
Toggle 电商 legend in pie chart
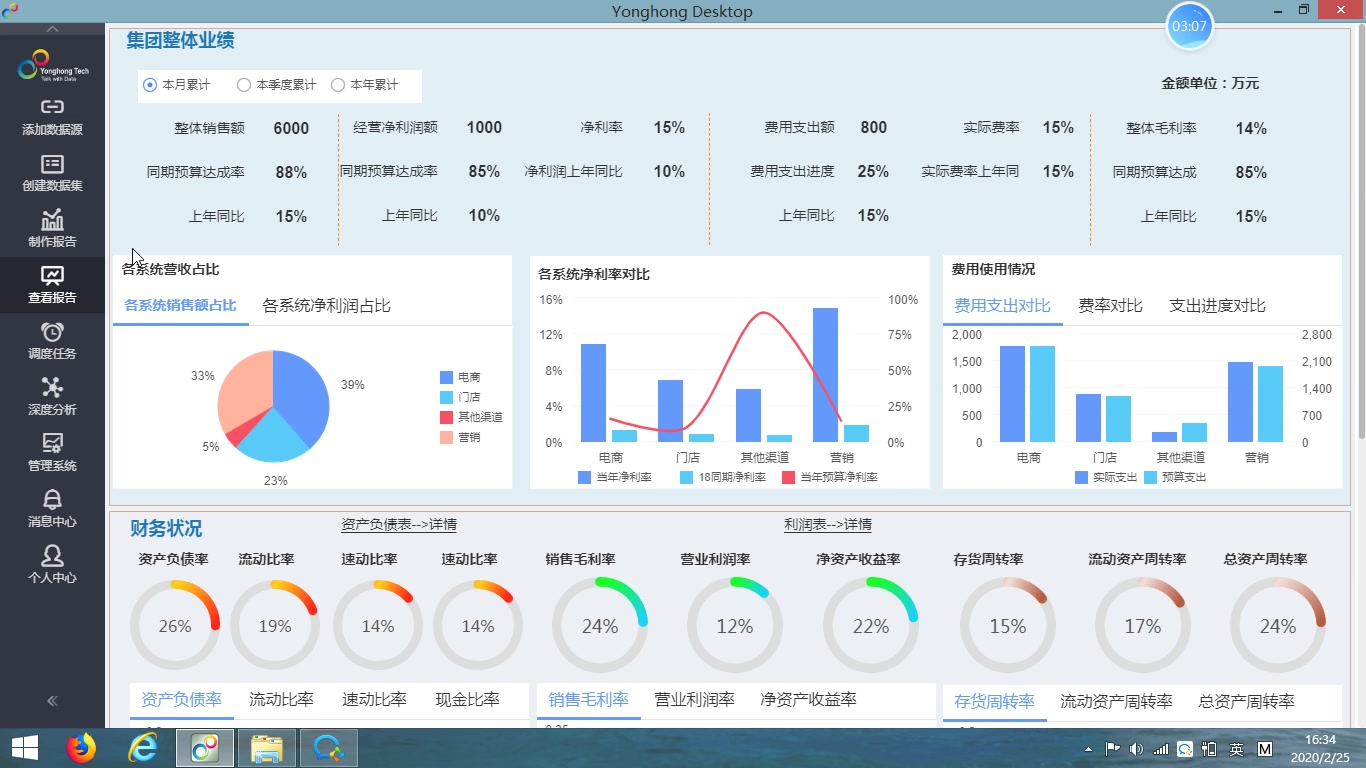pos(460,377)
